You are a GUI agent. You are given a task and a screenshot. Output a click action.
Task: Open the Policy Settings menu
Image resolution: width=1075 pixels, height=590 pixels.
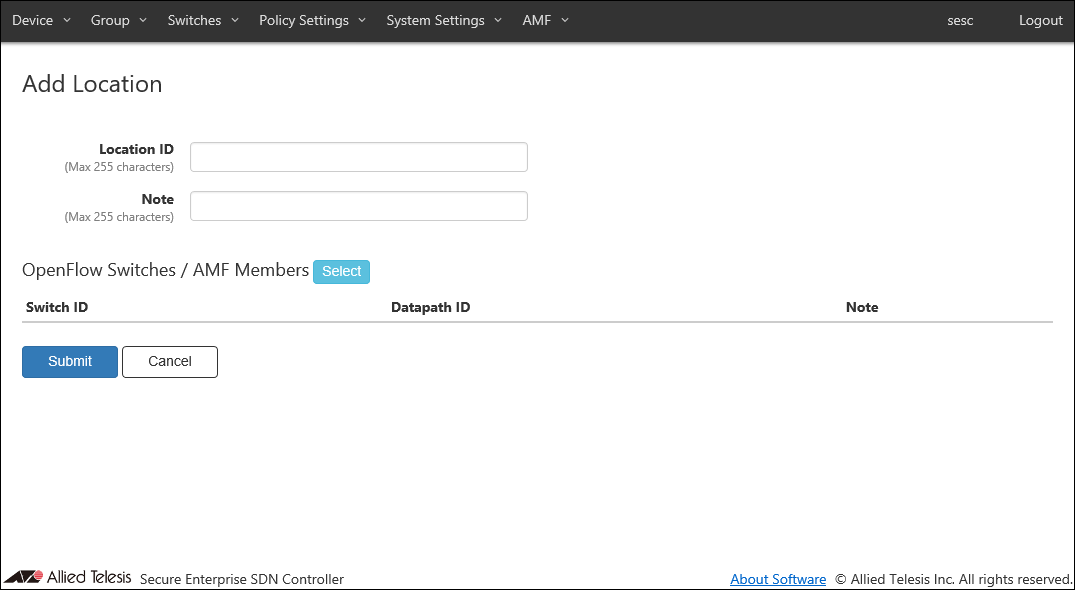pos(312,21)
